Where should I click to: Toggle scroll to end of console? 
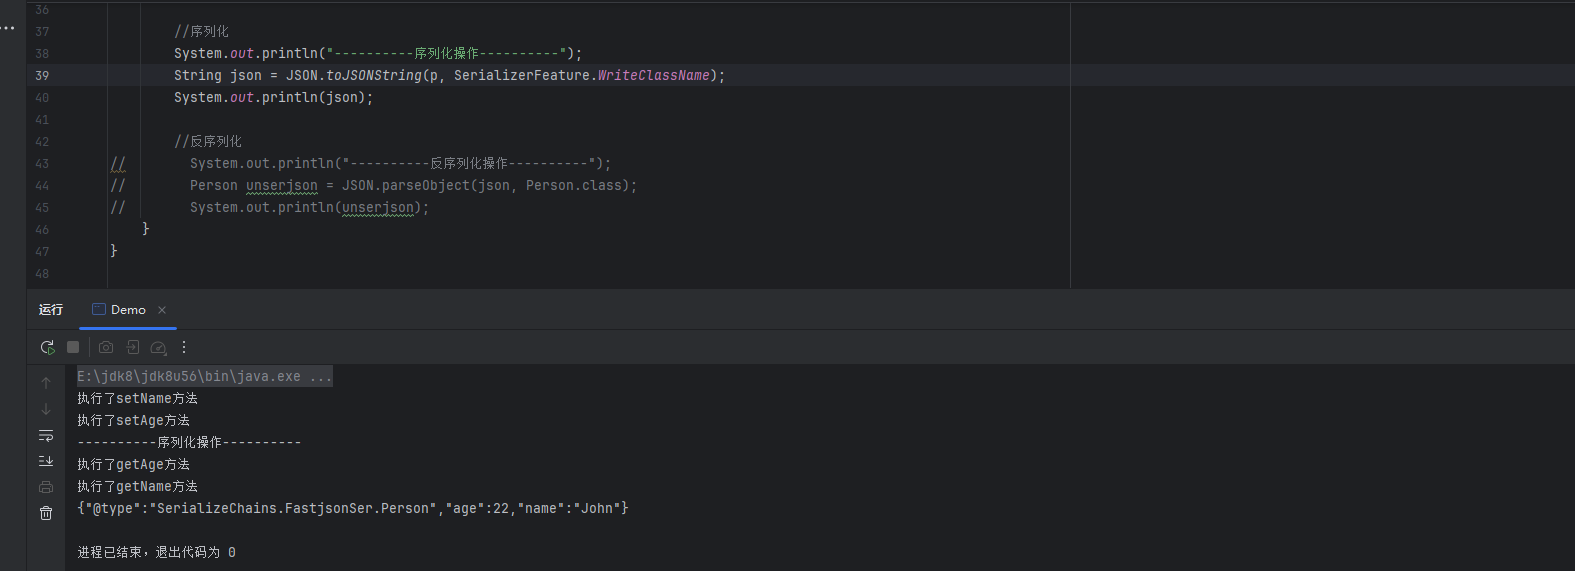point(46,461)
